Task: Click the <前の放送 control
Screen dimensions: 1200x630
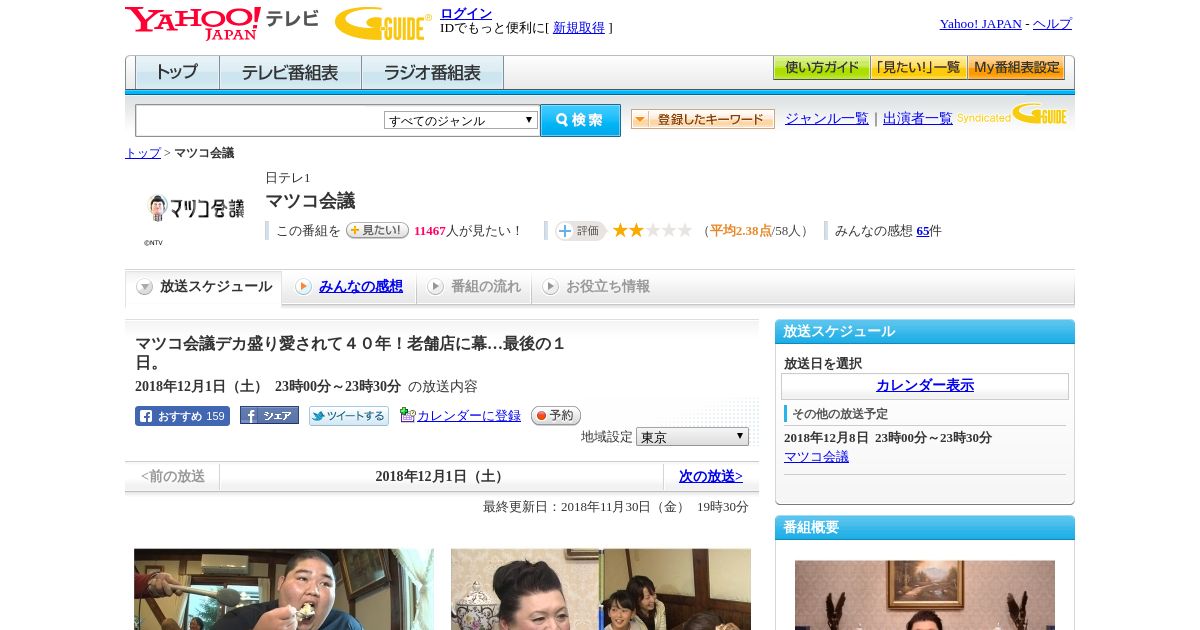Action: coord(173,476)
